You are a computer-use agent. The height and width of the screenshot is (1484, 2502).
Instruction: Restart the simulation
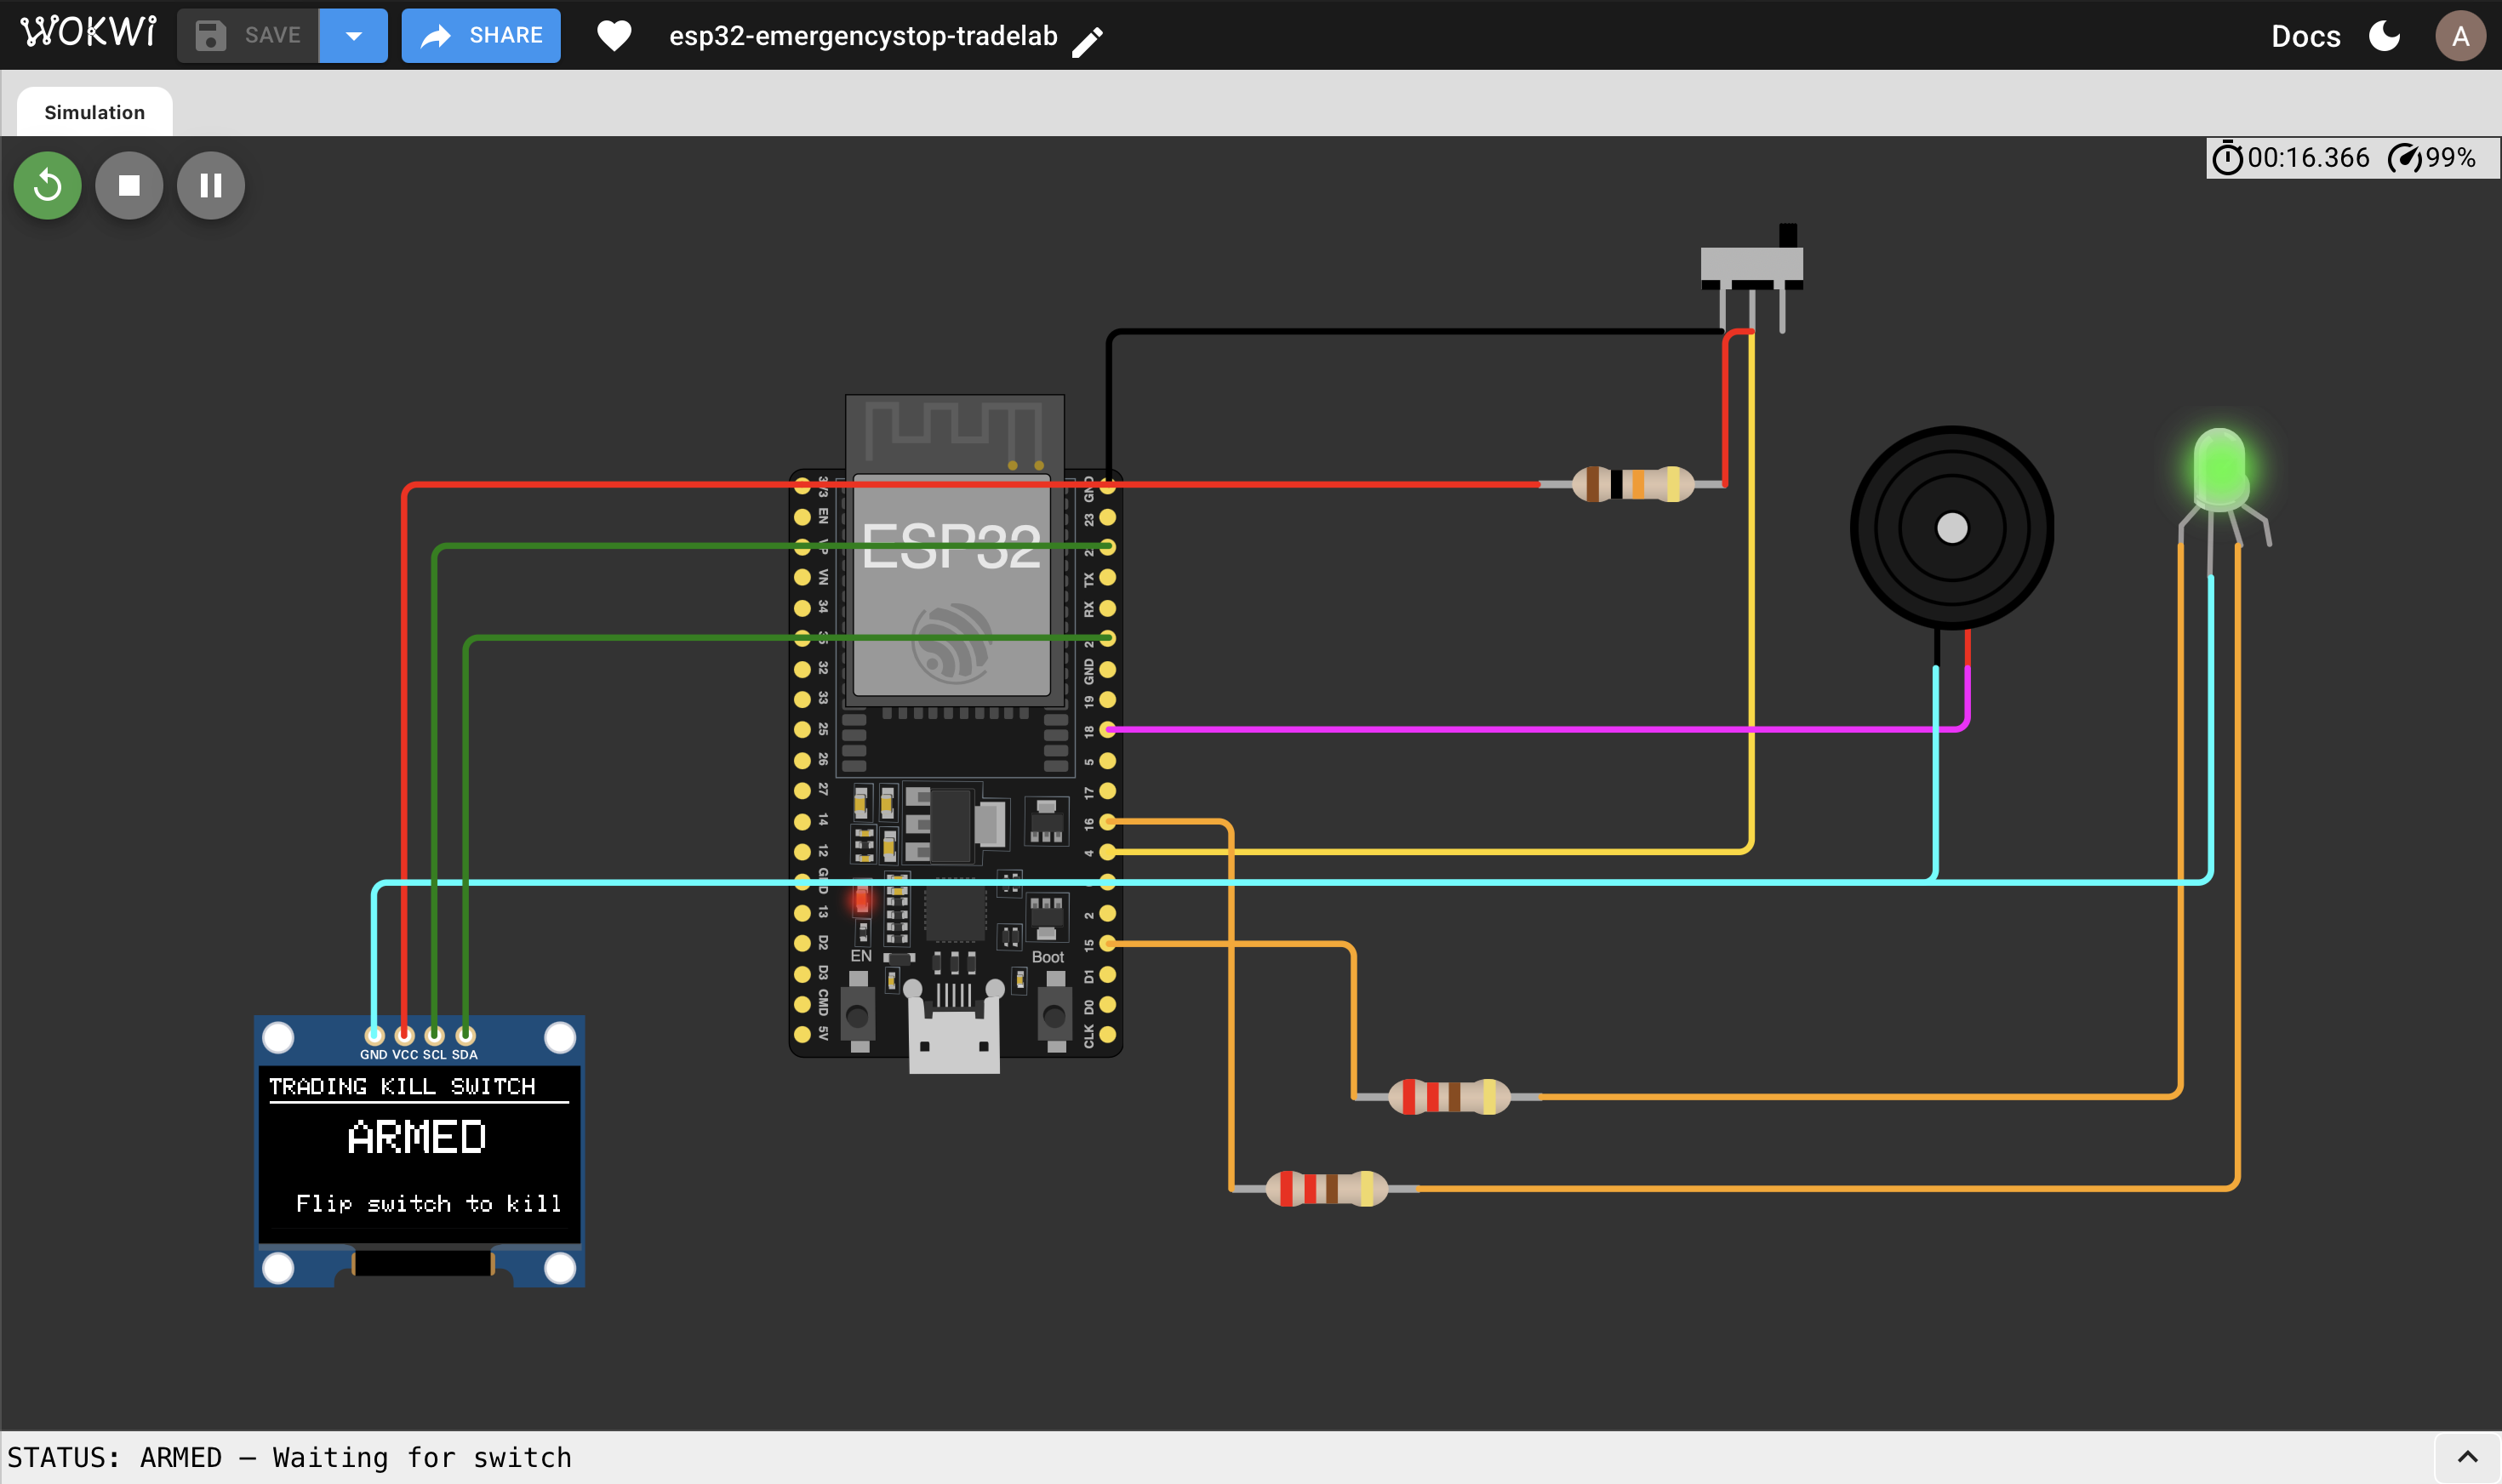tap(48, 185)
